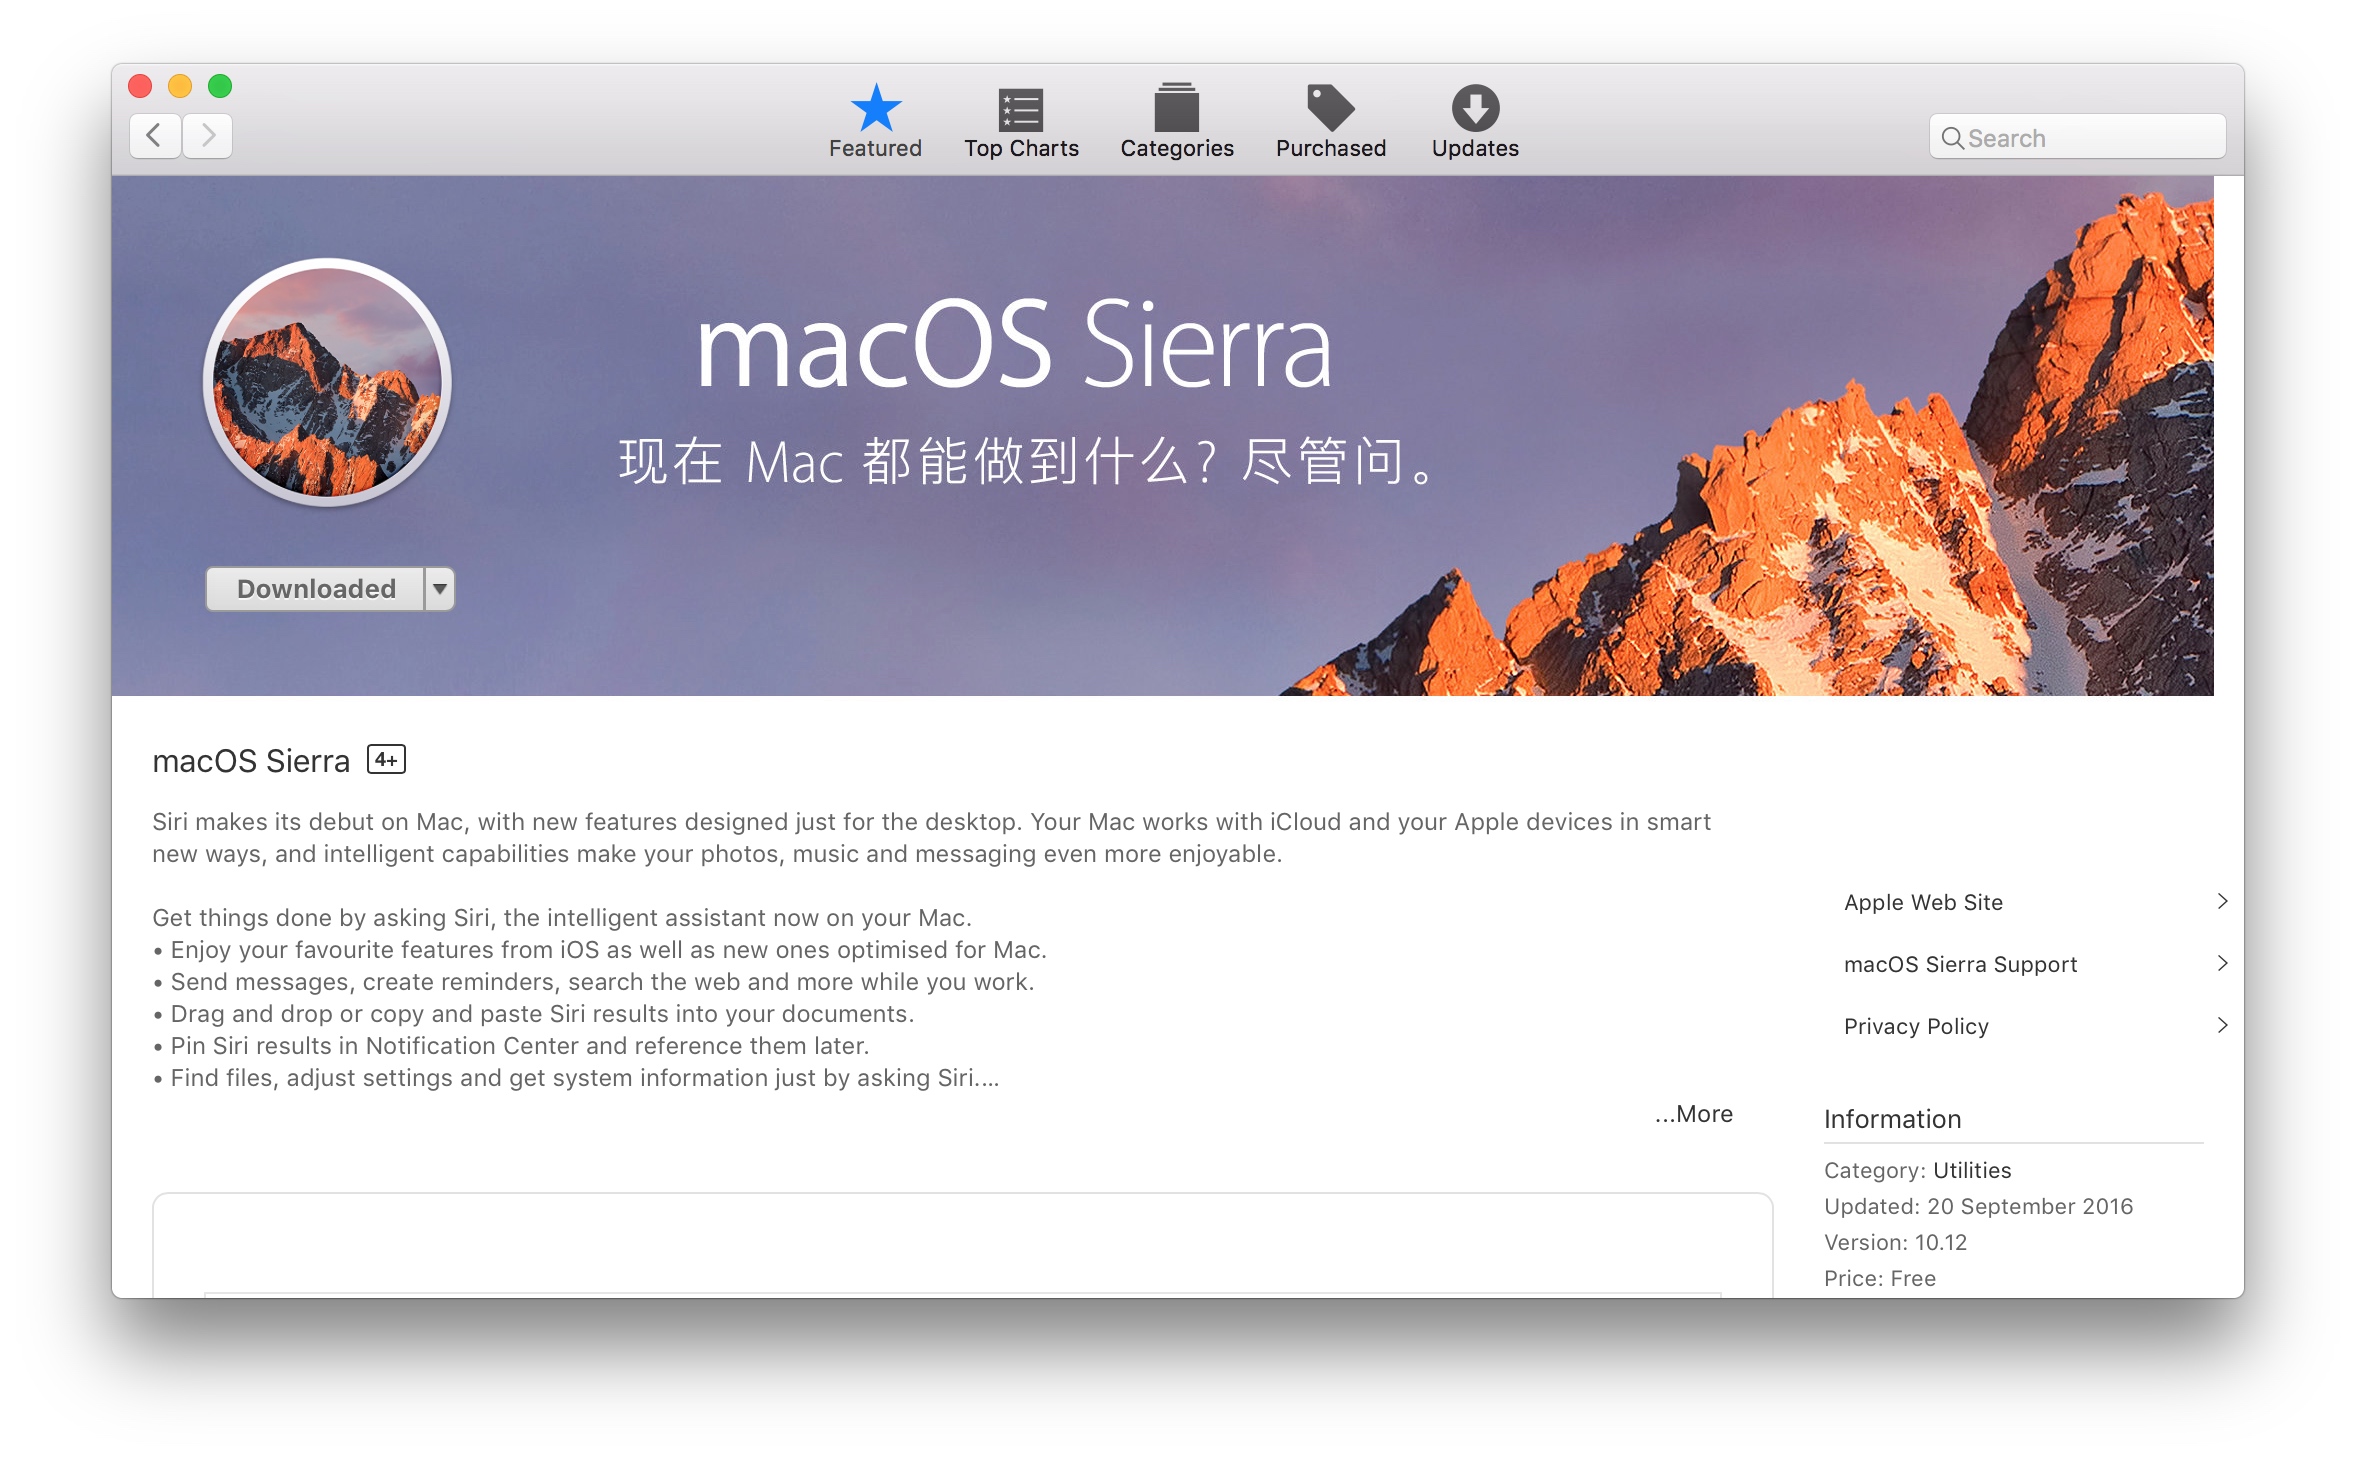2356x1458 pixels.
Task: Open the Apple Web Site link
Action: [1923, 902]
